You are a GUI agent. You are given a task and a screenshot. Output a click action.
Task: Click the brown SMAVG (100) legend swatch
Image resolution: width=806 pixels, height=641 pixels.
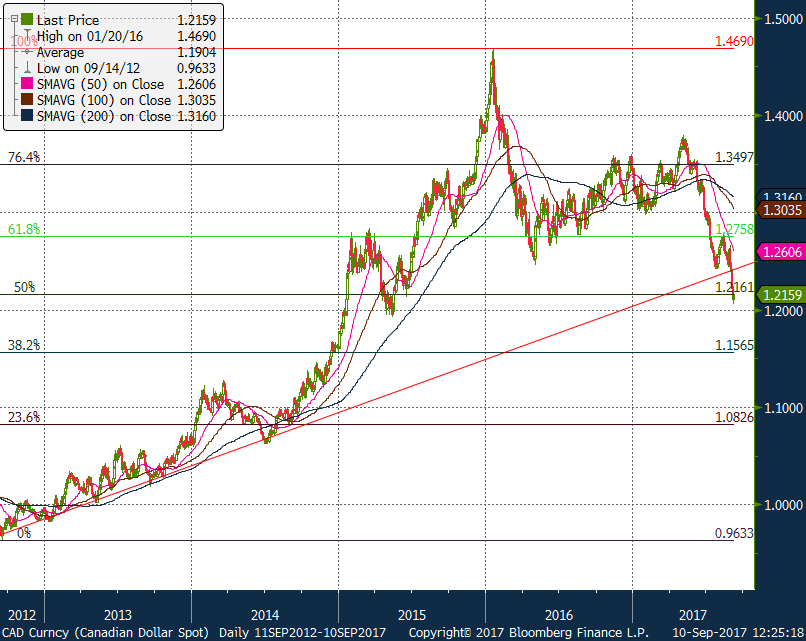point(27,100)
